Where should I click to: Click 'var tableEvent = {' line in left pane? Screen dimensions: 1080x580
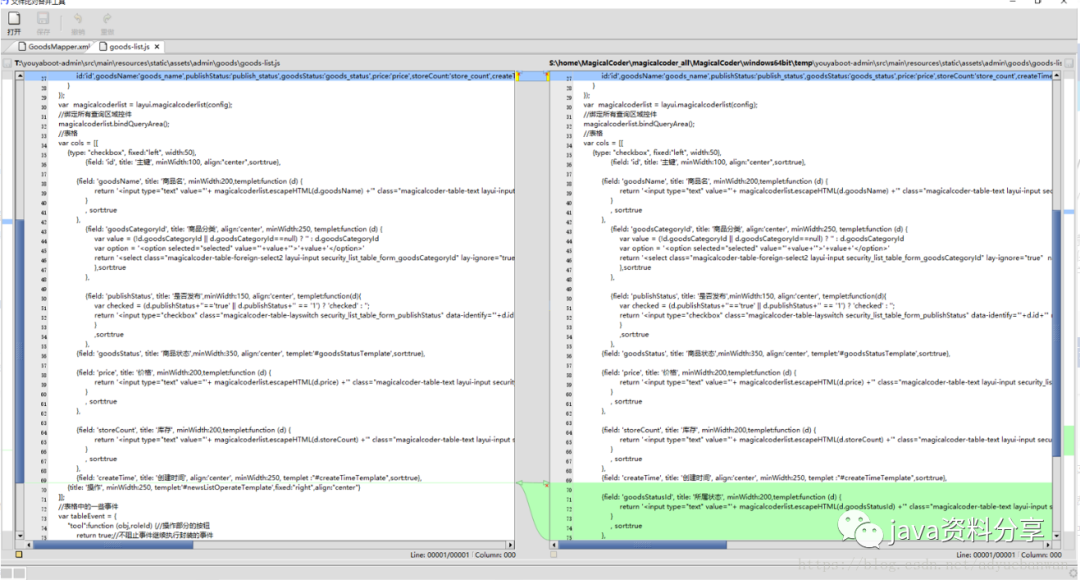tap(87, 516)
